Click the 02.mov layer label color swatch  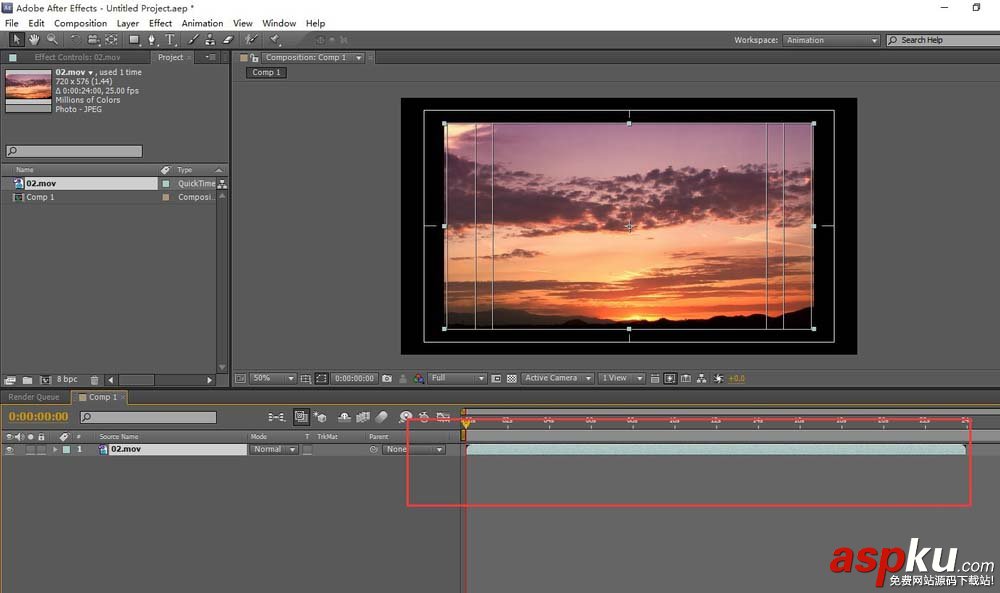click(67, 450)
